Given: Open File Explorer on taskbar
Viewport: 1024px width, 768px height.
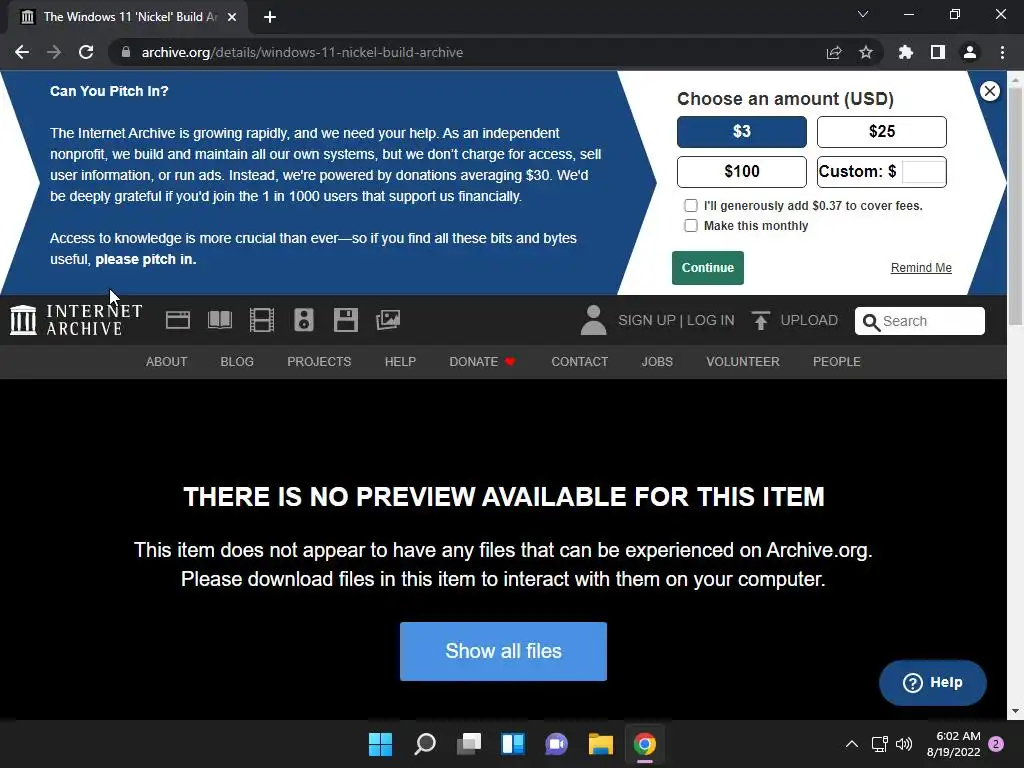Looking at the screenshot, I should point(600,744).
